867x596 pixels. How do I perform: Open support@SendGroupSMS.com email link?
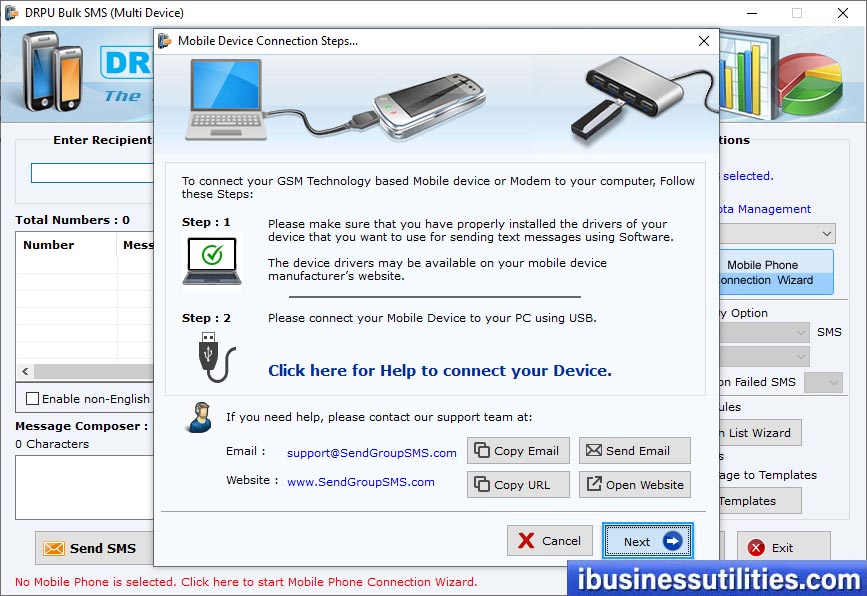372,453
